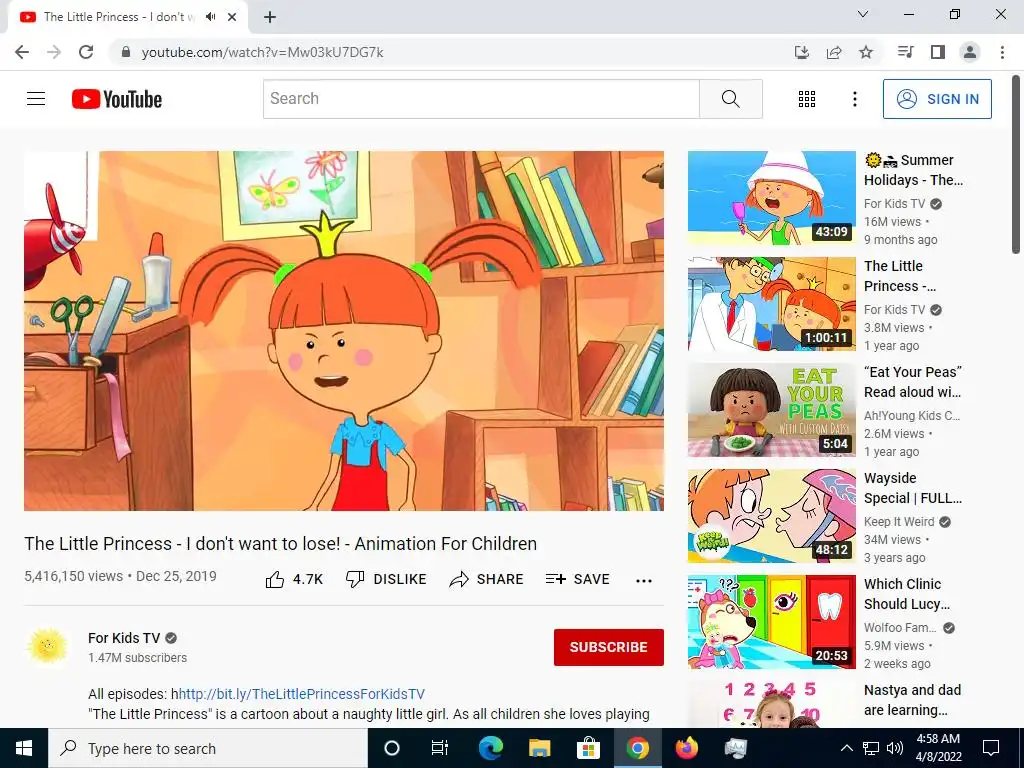Click the SIGN IN button
1024x768 pixels.
click(x=937, y=99)
